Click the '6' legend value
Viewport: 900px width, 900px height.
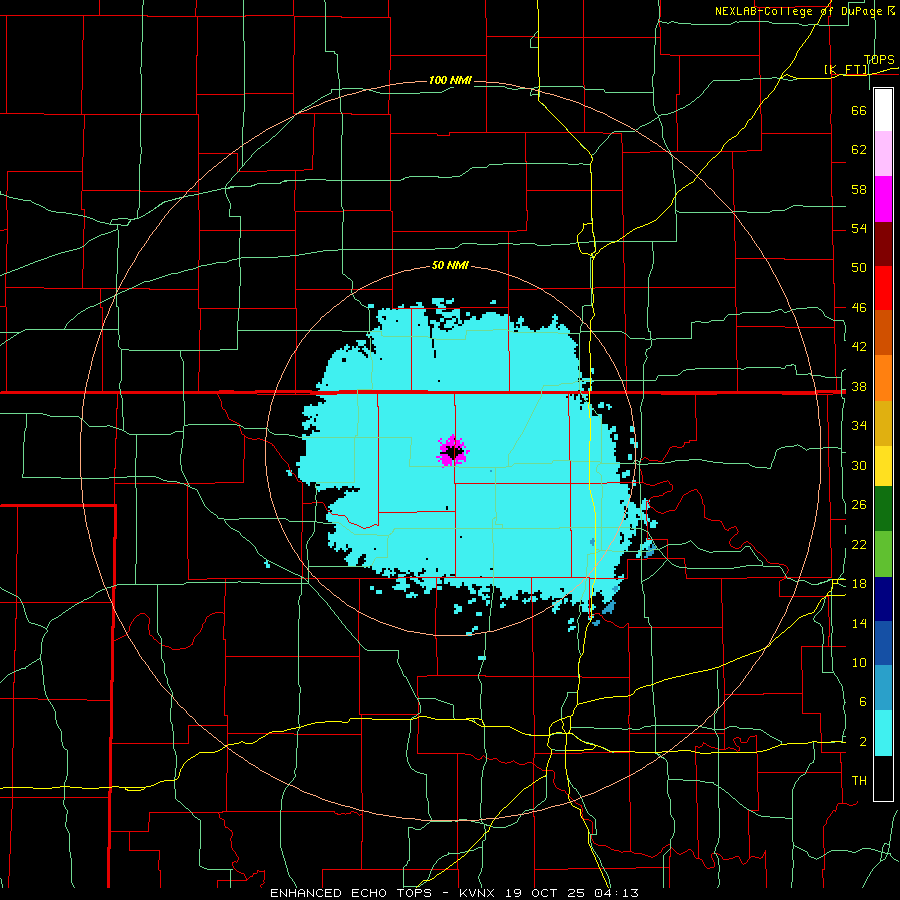click(862, 702)
